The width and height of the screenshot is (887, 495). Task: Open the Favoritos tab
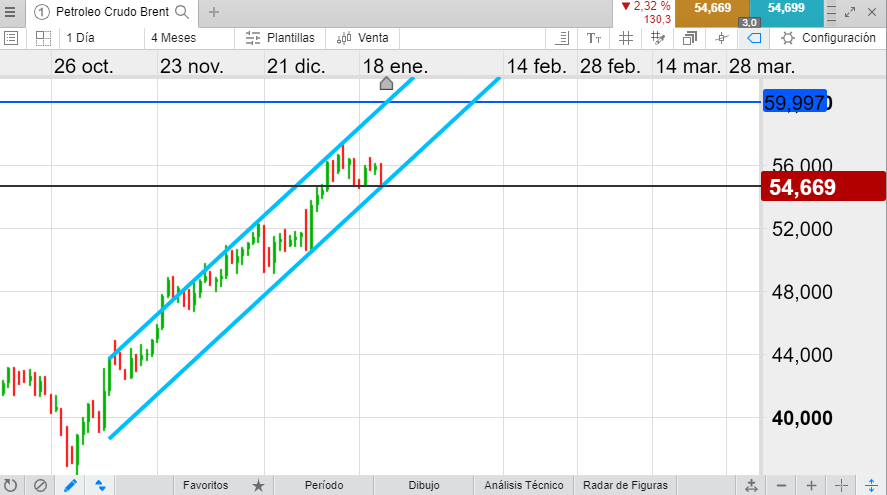tap(205, 485)
